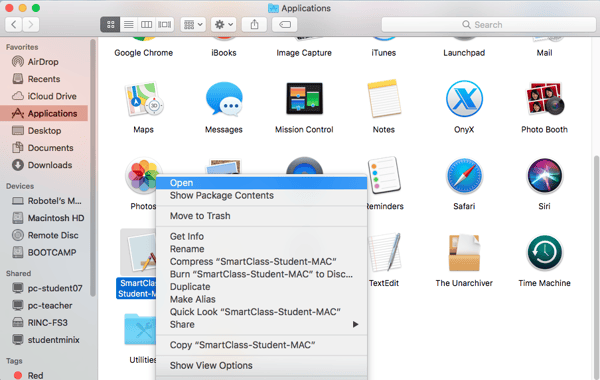Click the Image Capture label
Image resolution: width=600 pixels, height=380 pixels.
304,53
